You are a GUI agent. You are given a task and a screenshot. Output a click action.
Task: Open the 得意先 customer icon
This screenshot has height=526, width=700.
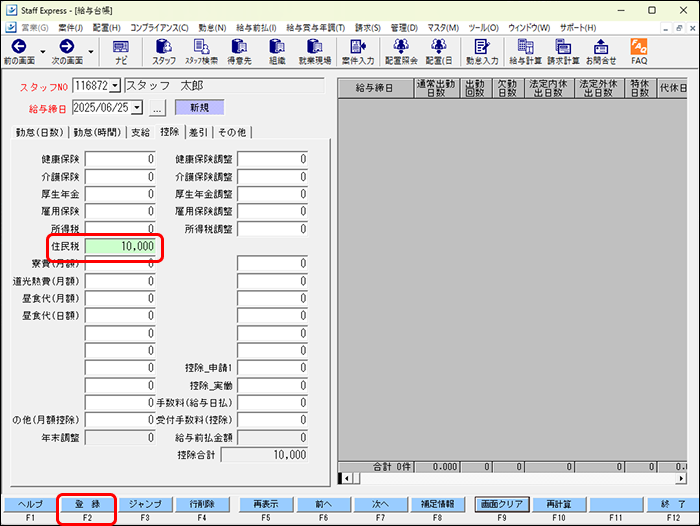pos(239,52)
